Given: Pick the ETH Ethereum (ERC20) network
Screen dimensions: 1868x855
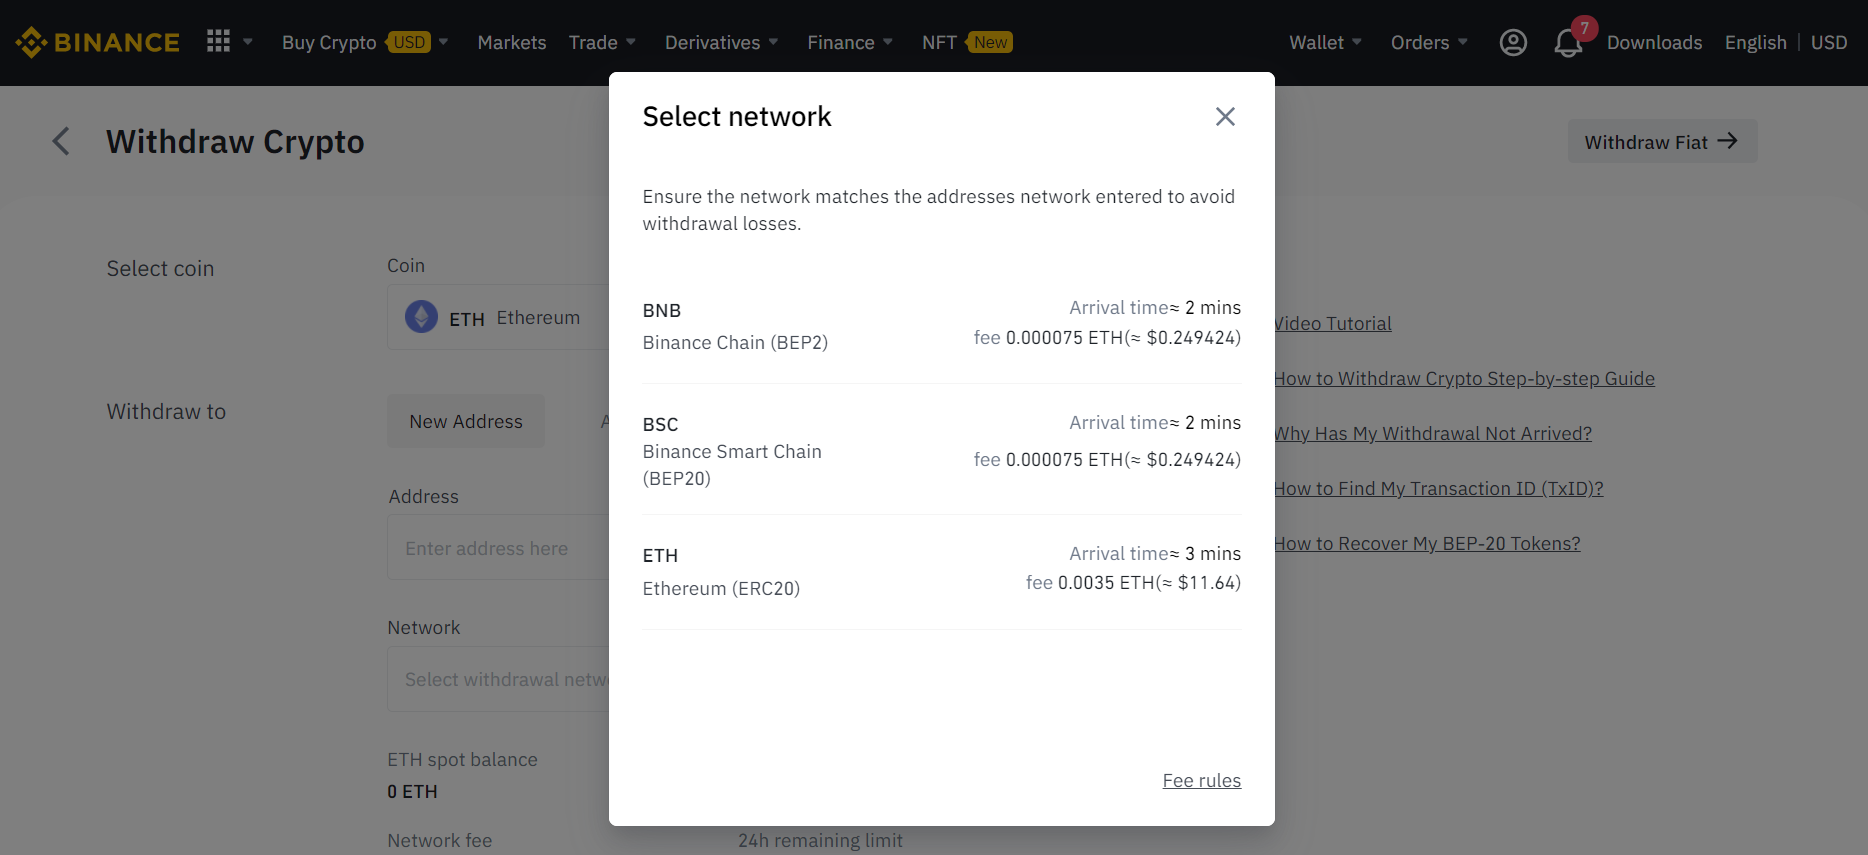Looking at the screenshot, I should [x=941, y=571].
